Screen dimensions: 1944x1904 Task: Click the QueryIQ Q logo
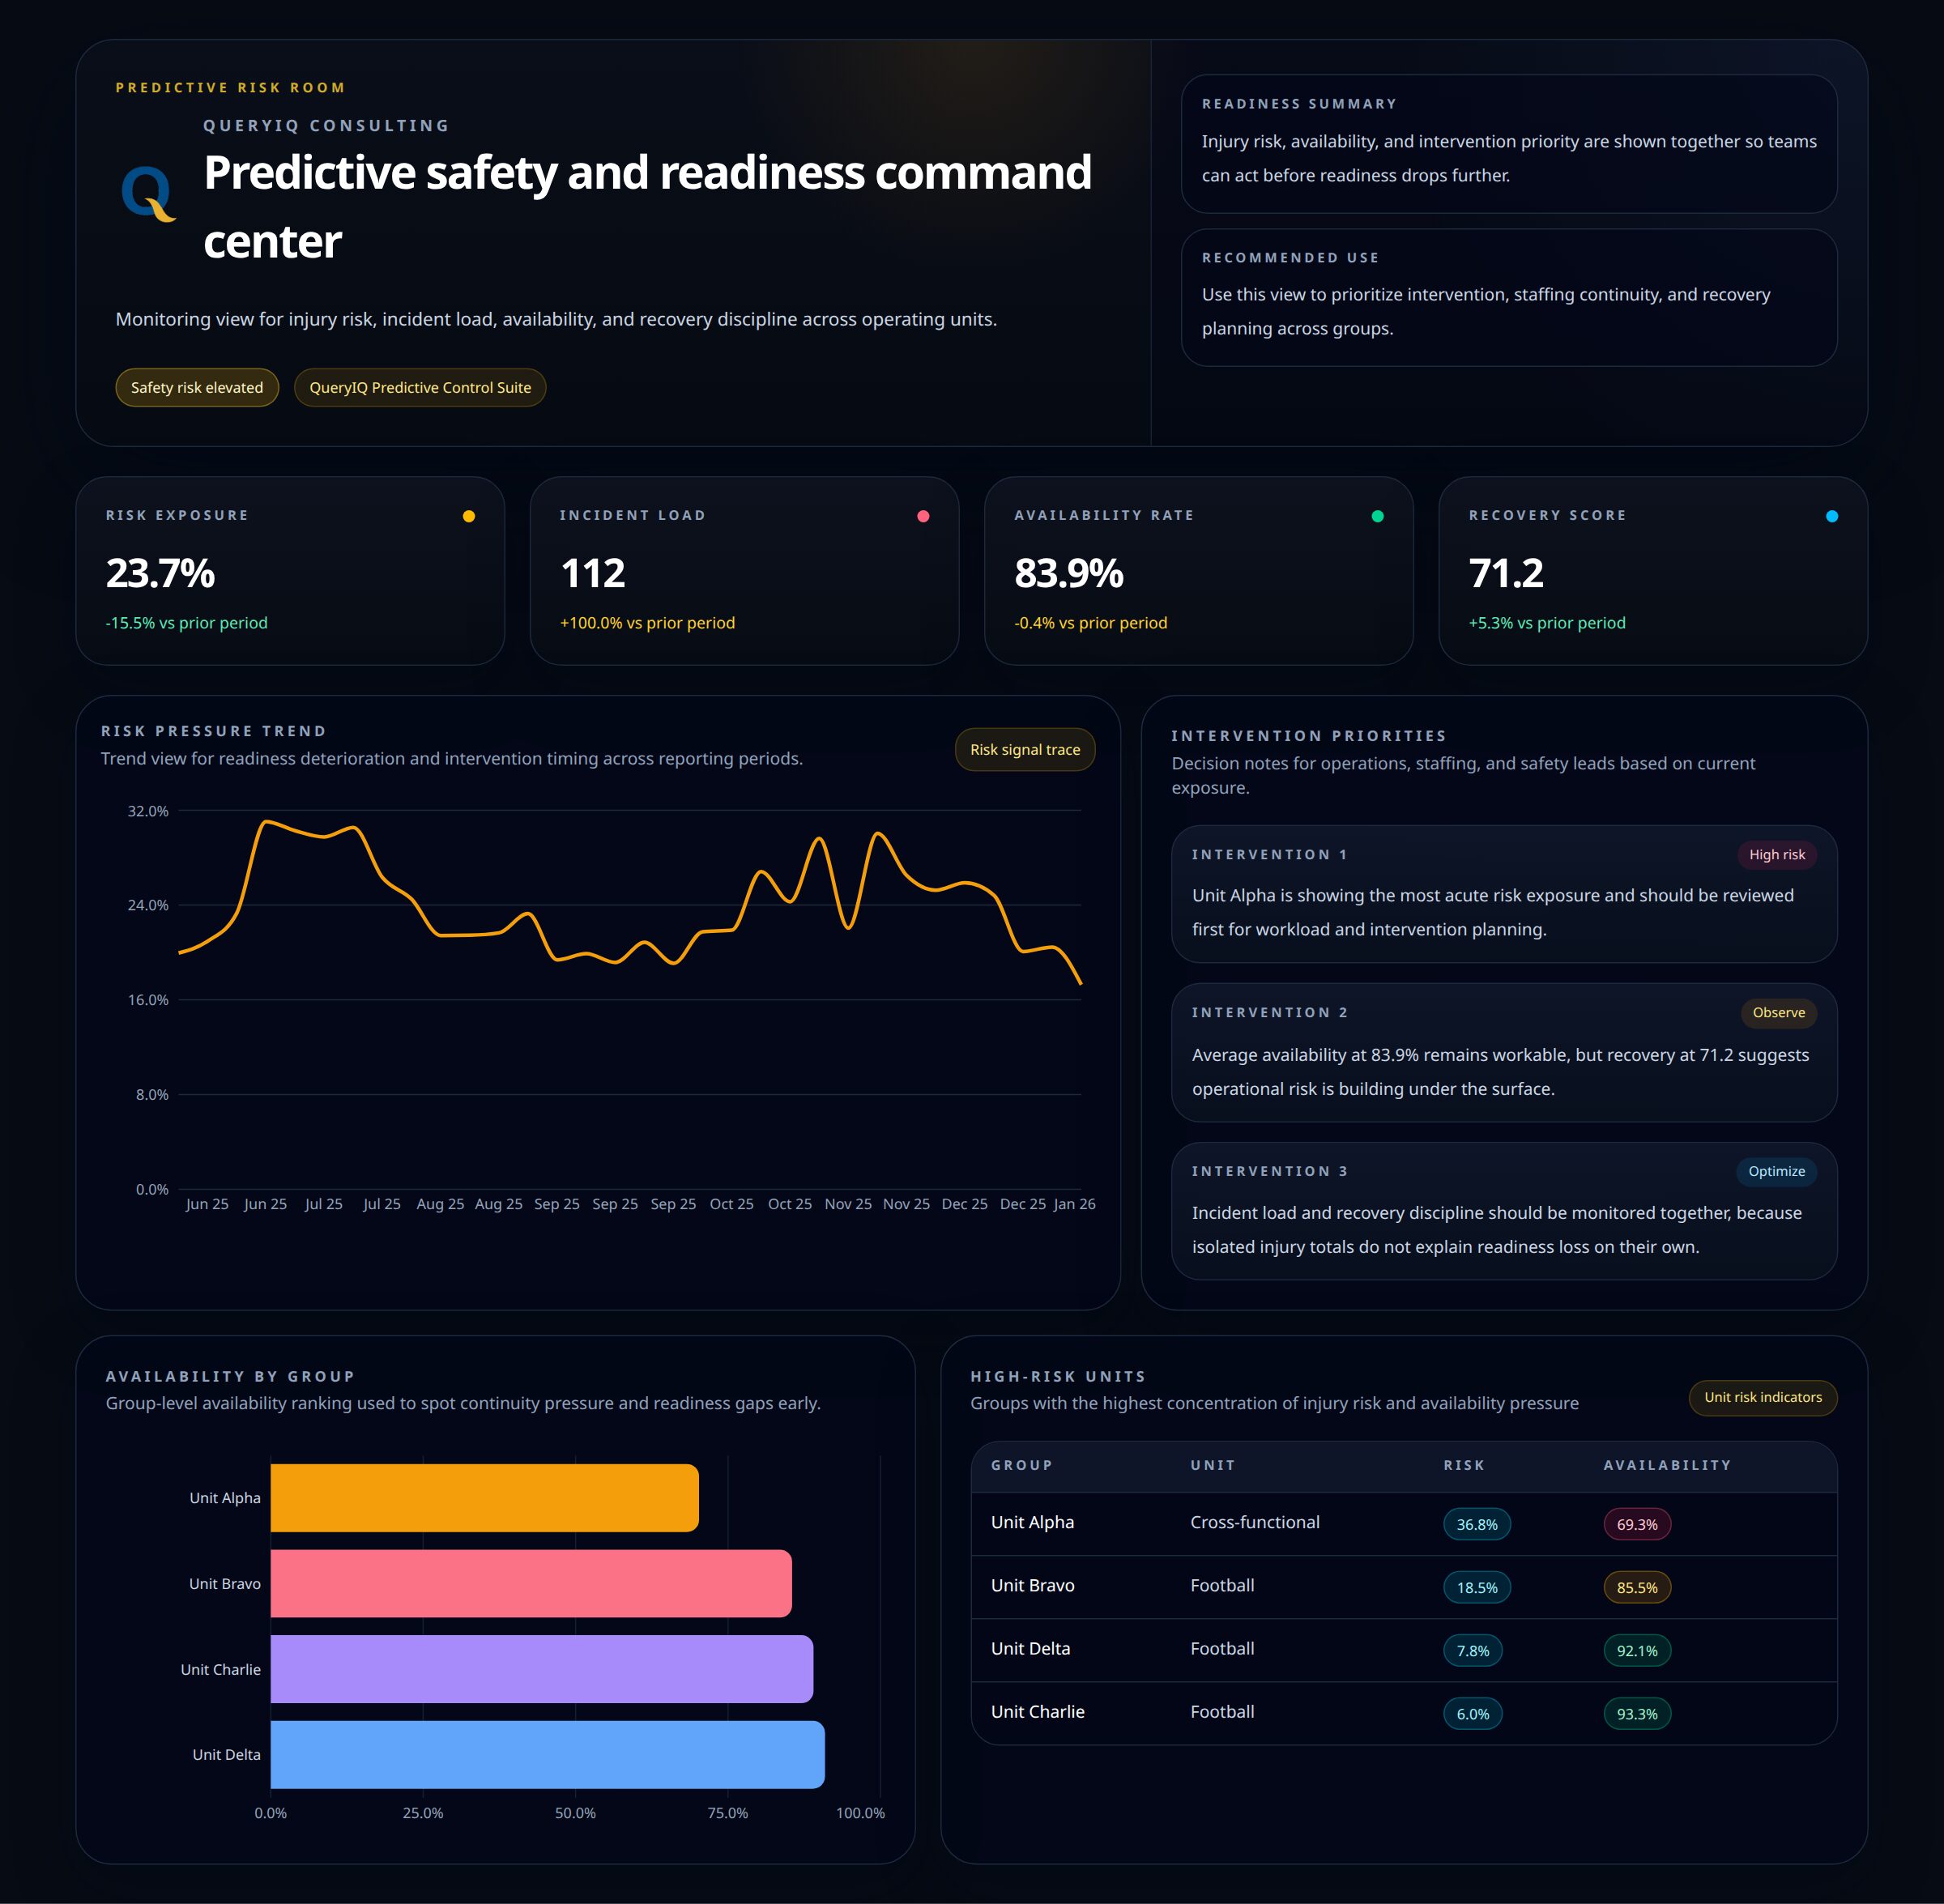pyautogui.click(x=148, y=193)
